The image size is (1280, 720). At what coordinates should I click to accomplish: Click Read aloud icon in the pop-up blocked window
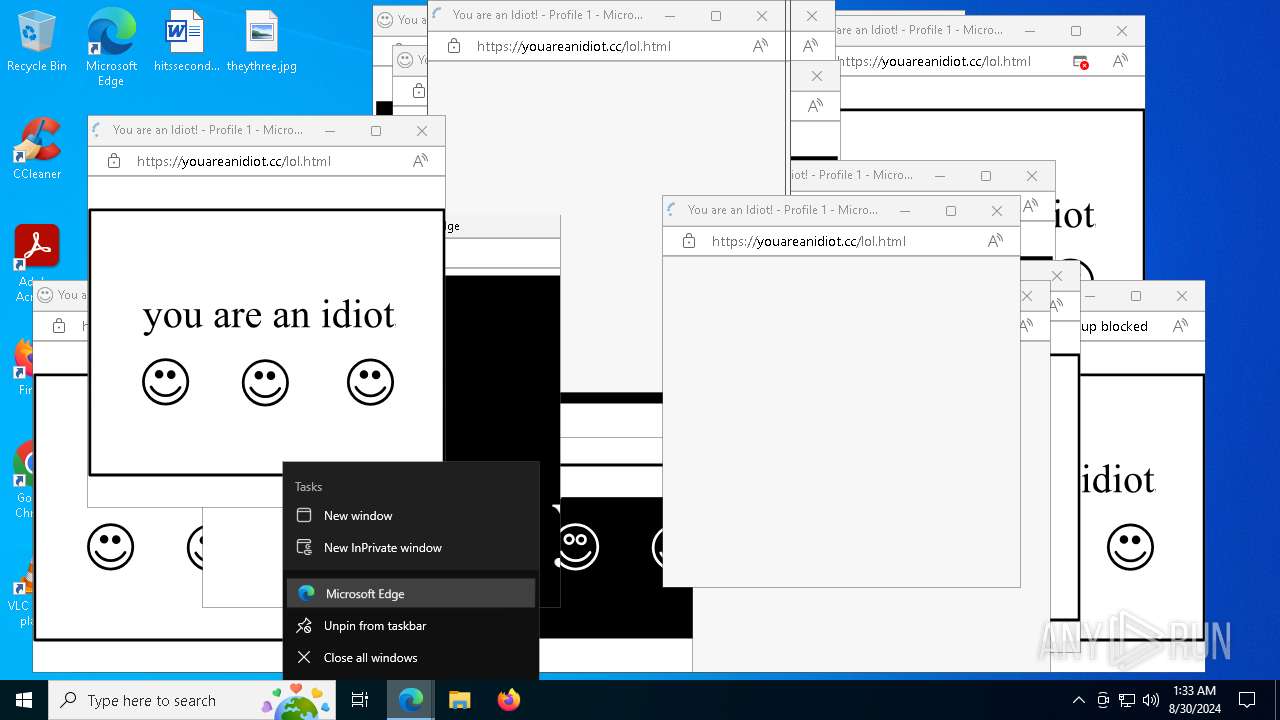pyautogui.click(x=1181, y=326)
